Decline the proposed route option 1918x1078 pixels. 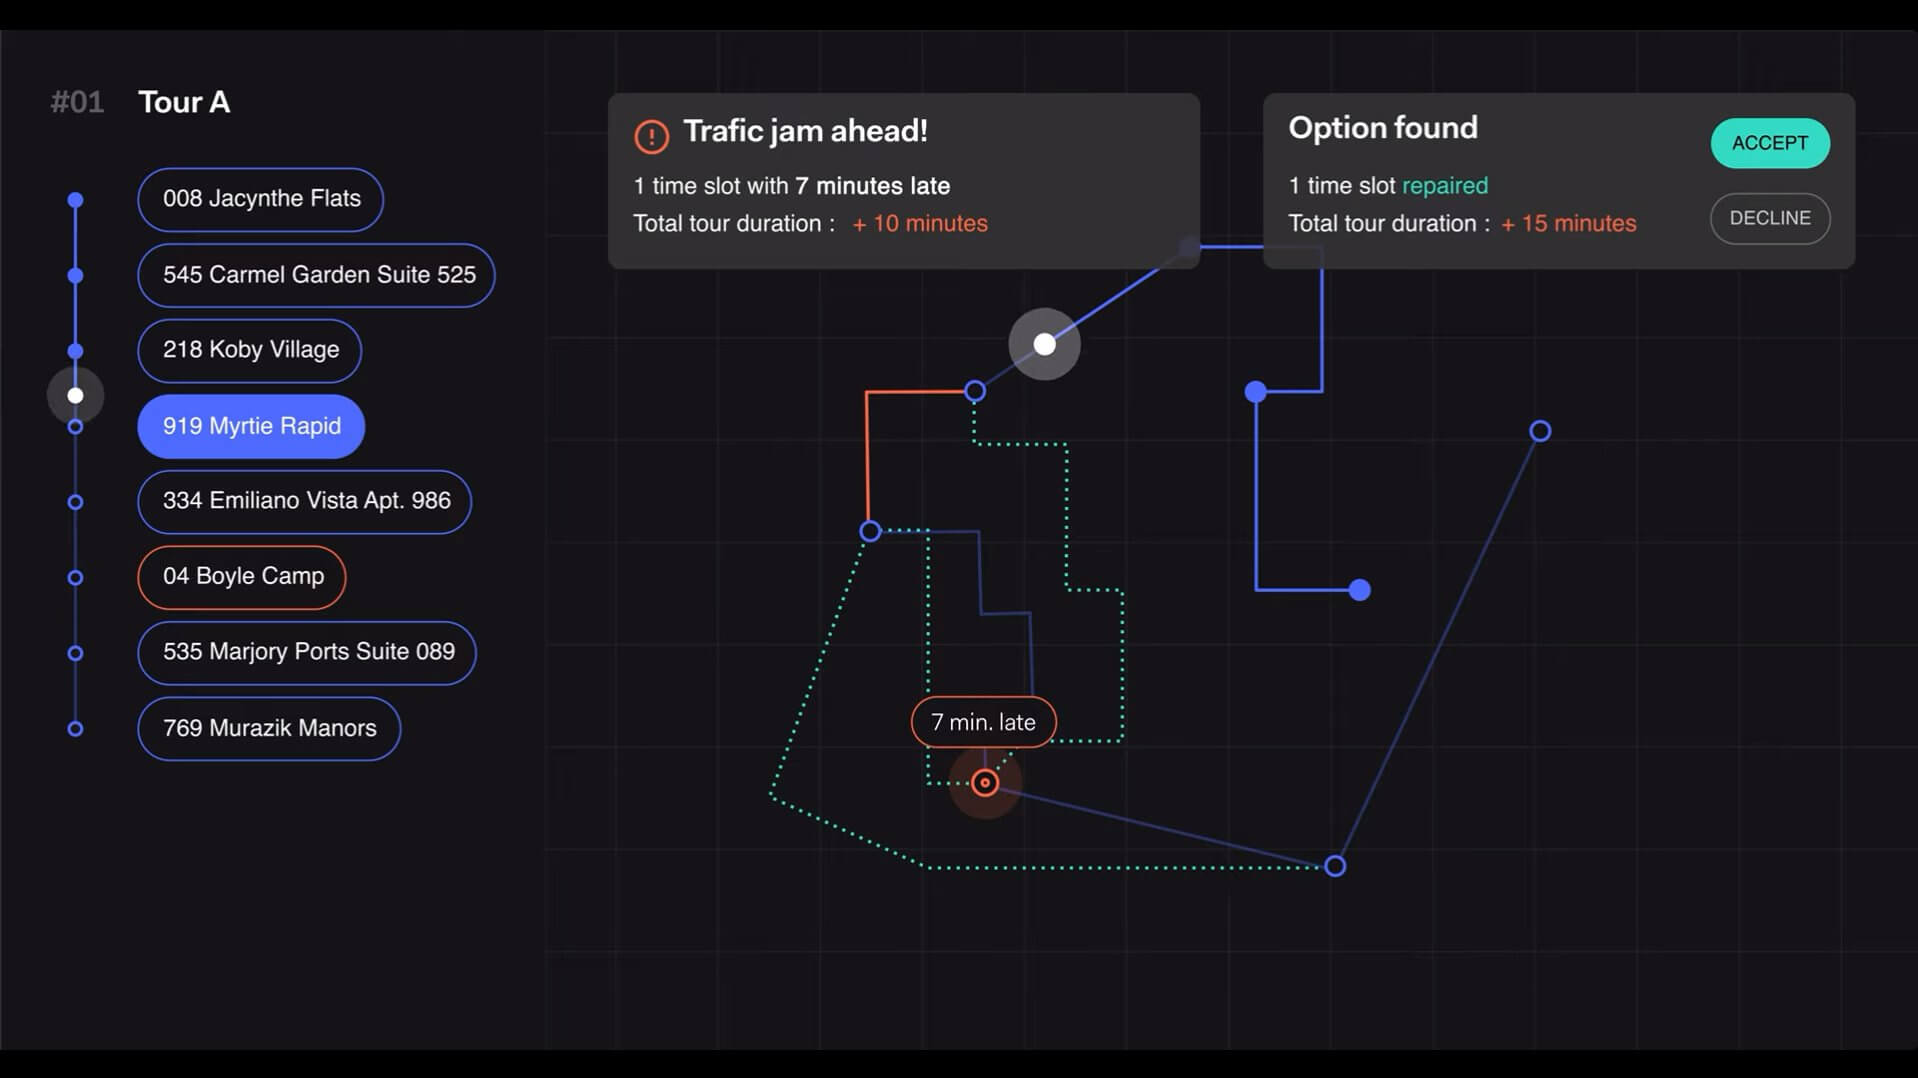1769,218
